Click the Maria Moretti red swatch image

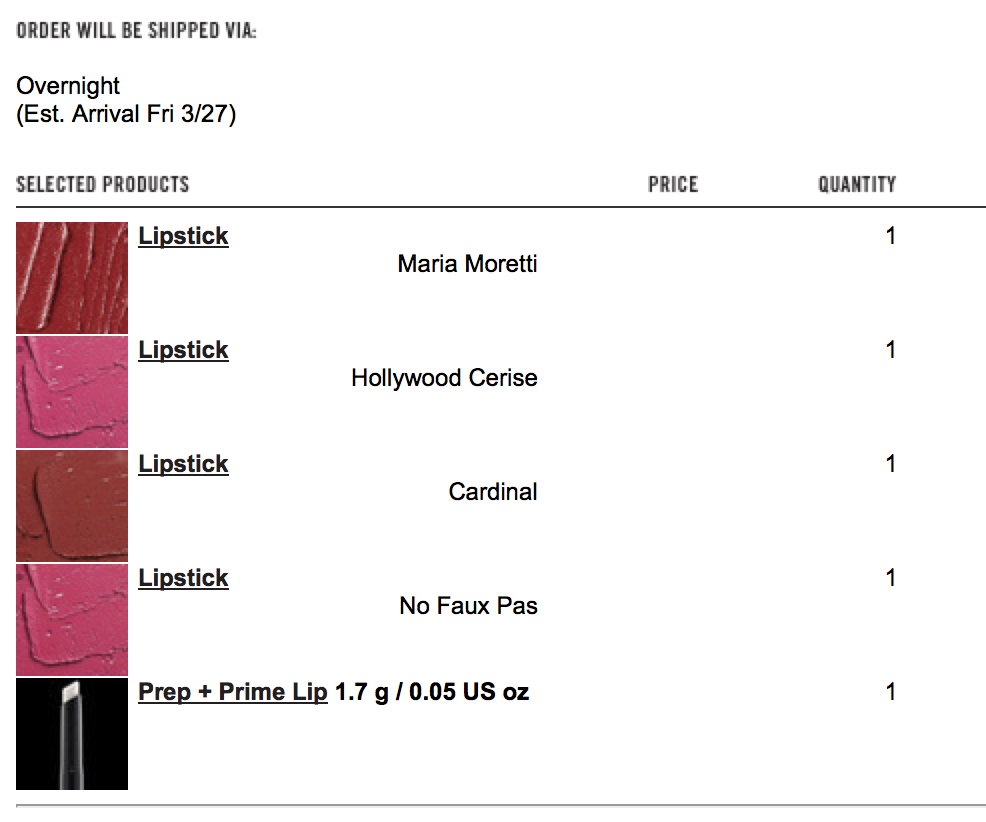(x=72, y=277)
